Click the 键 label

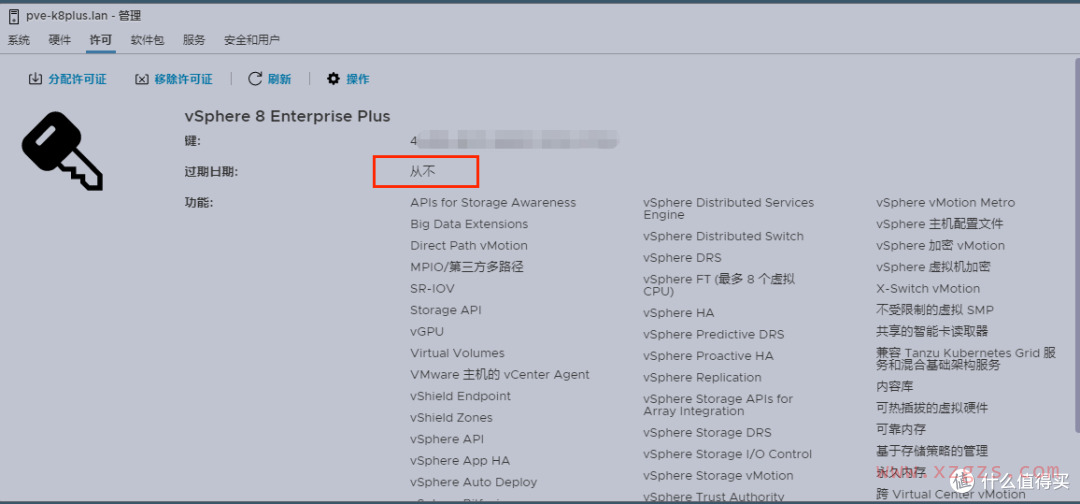(192, 141)
